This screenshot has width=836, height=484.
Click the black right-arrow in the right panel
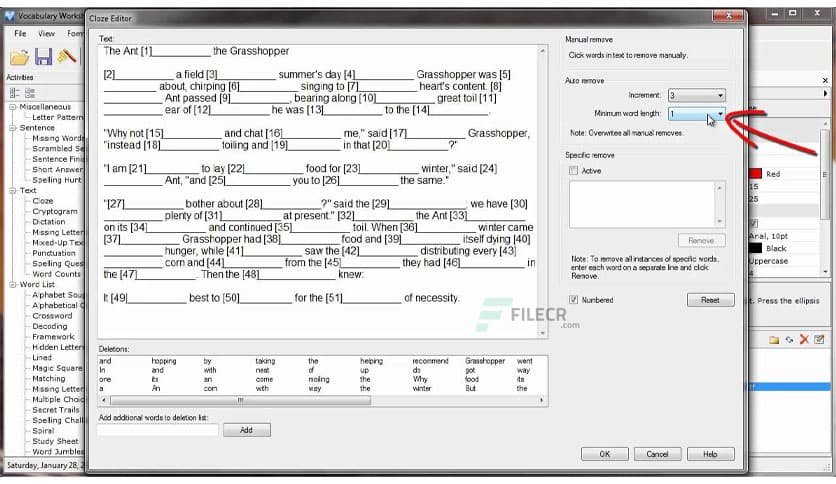coord(825,93)
